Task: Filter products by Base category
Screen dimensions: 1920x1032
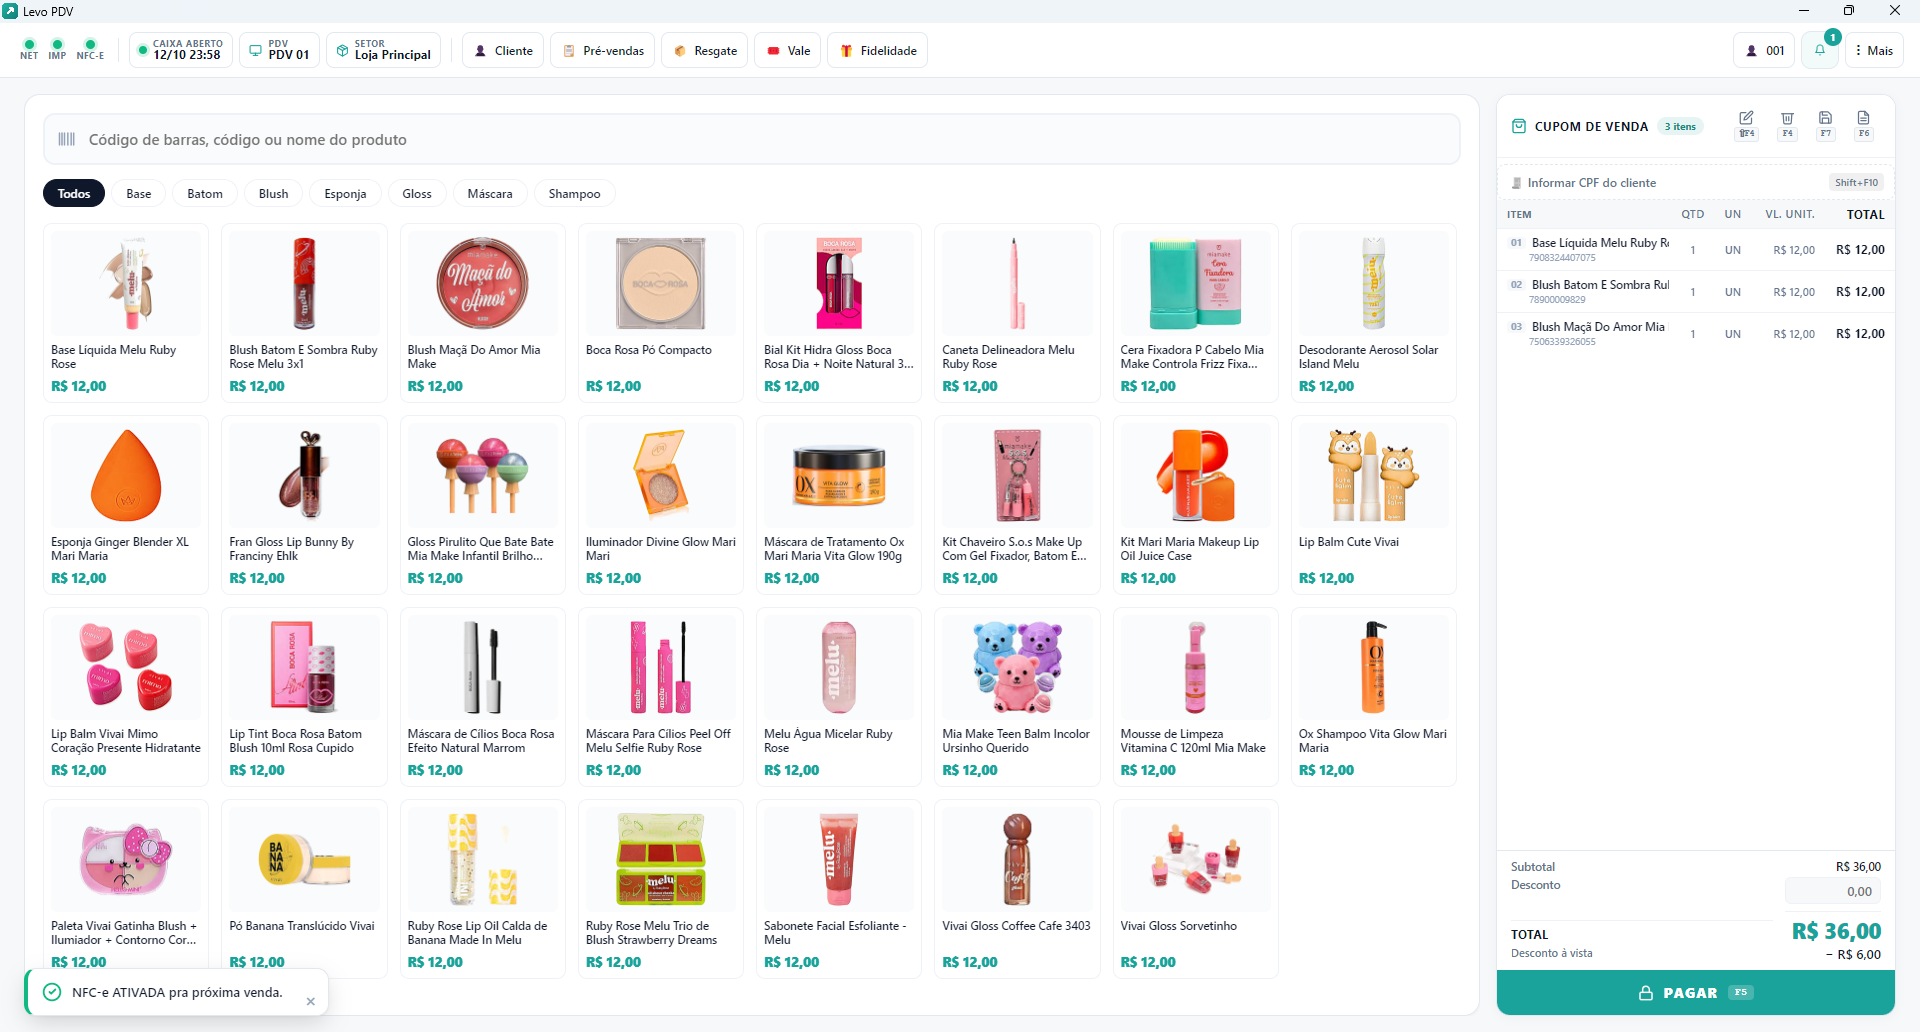Action: click(139, 193)
